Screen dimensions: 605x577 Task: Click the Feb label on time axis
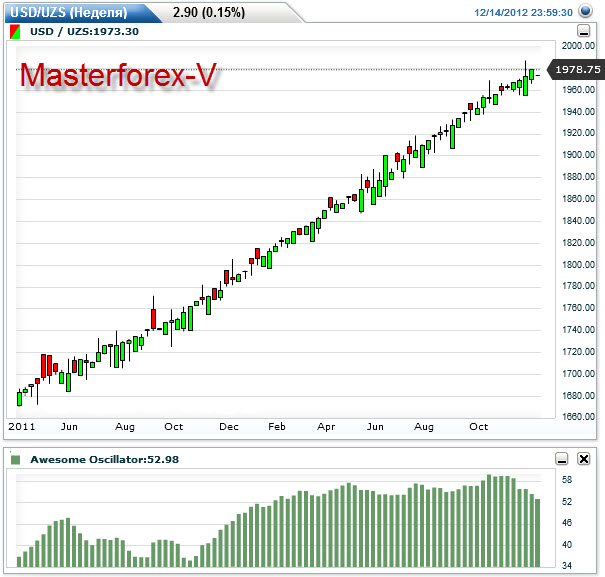coord(277,427)
